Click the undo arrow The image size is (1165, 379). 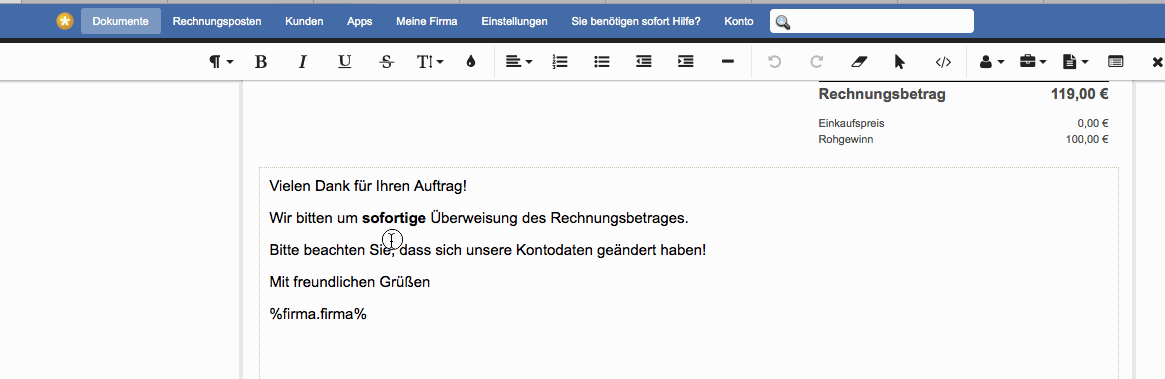pyautogui.click(x=774, y=62)
